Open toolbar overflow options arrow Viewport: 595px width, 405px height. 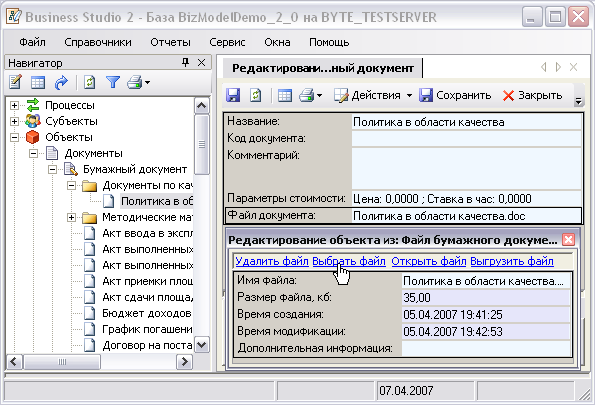pos(578,101)
